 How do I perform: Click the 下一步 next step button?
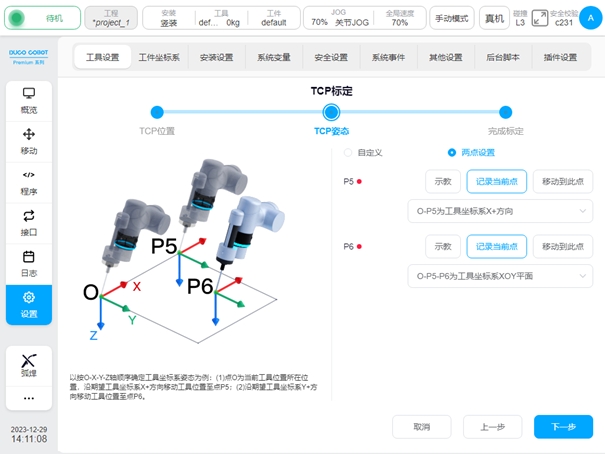tap(563, 427)
